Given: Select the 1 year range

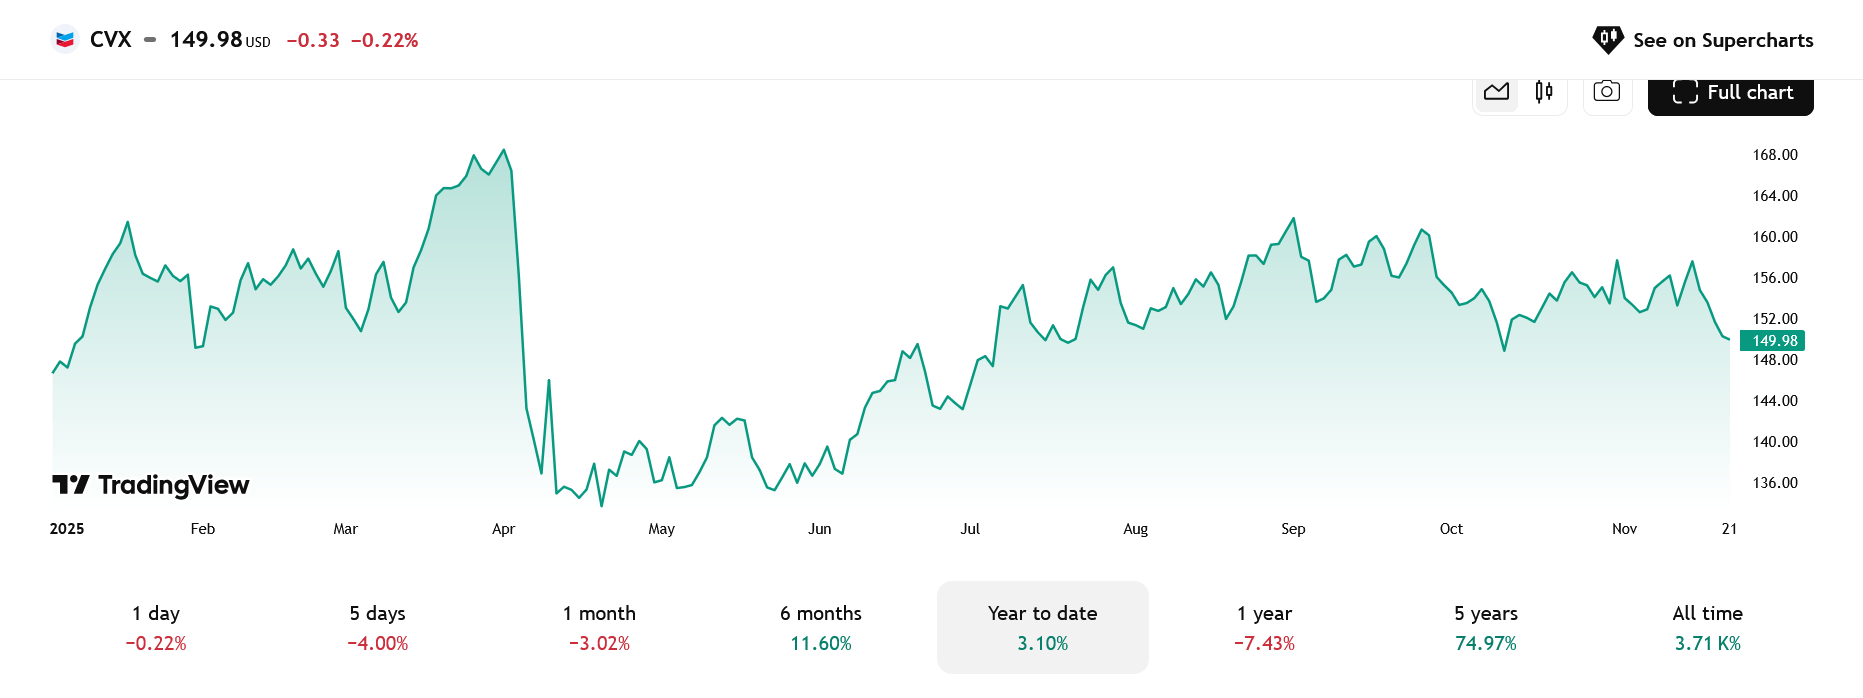Looking at the screenshot, I should pos(1264,627).
